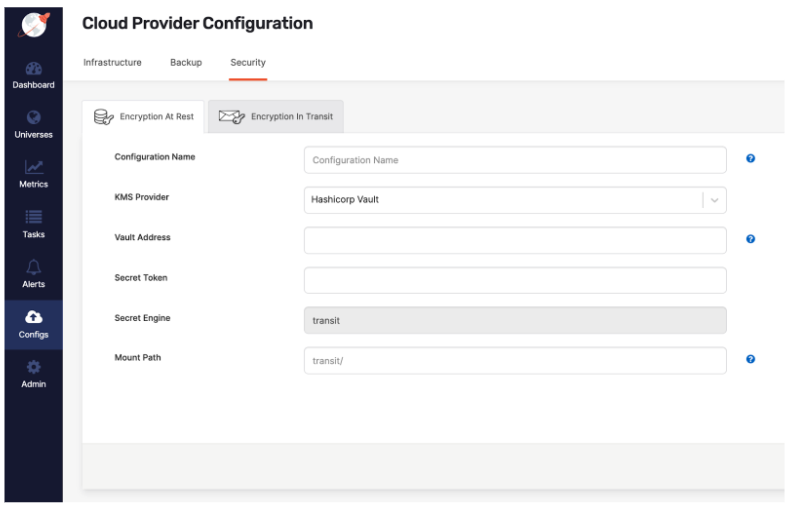This screenshot has height=510, width=792.
Task: Switch to the Backup tab
Action: tap(186, 63)
